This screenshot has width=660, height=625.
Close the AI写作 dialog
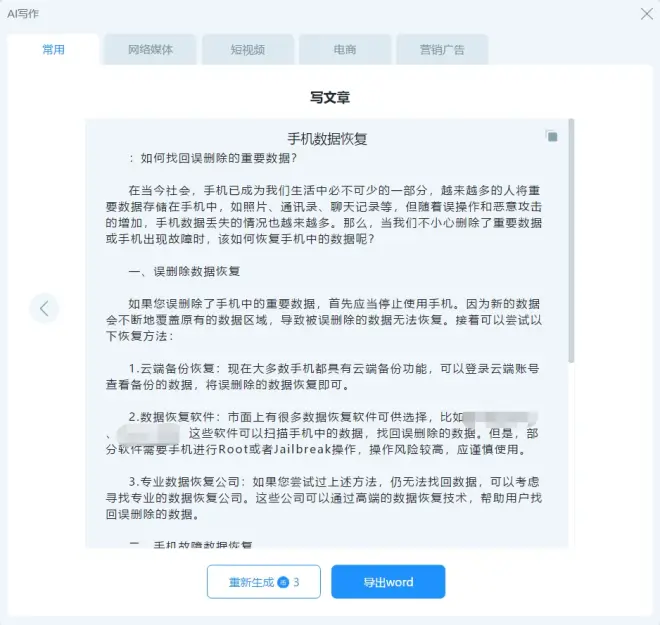click(646, 14)
